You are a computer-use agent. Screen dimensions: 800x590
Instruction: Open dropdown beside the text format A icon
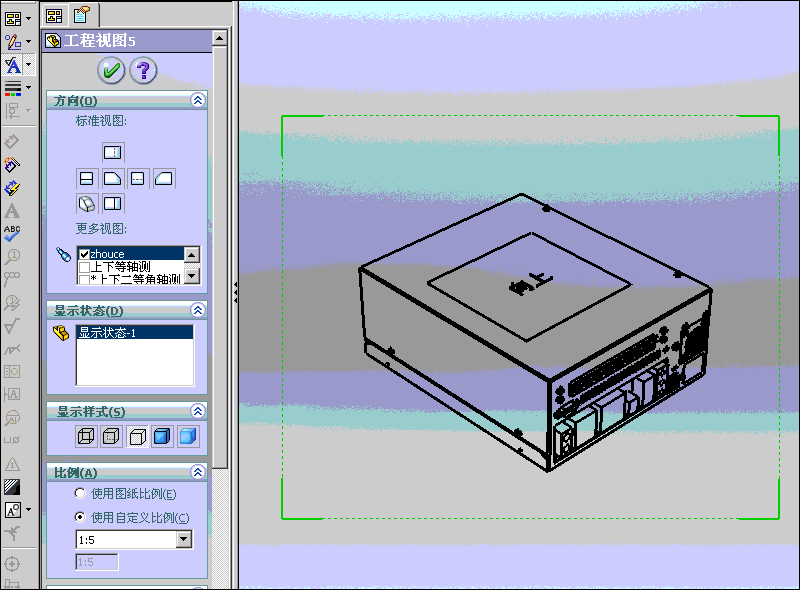click(29, 65)
